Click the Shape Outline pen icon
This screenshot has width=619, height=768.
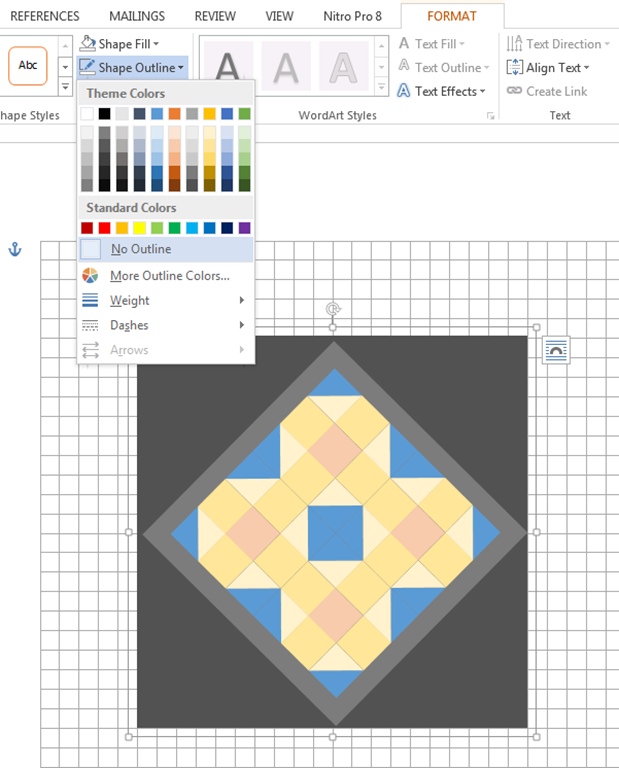pyautogui.click(x=87, y=66)
